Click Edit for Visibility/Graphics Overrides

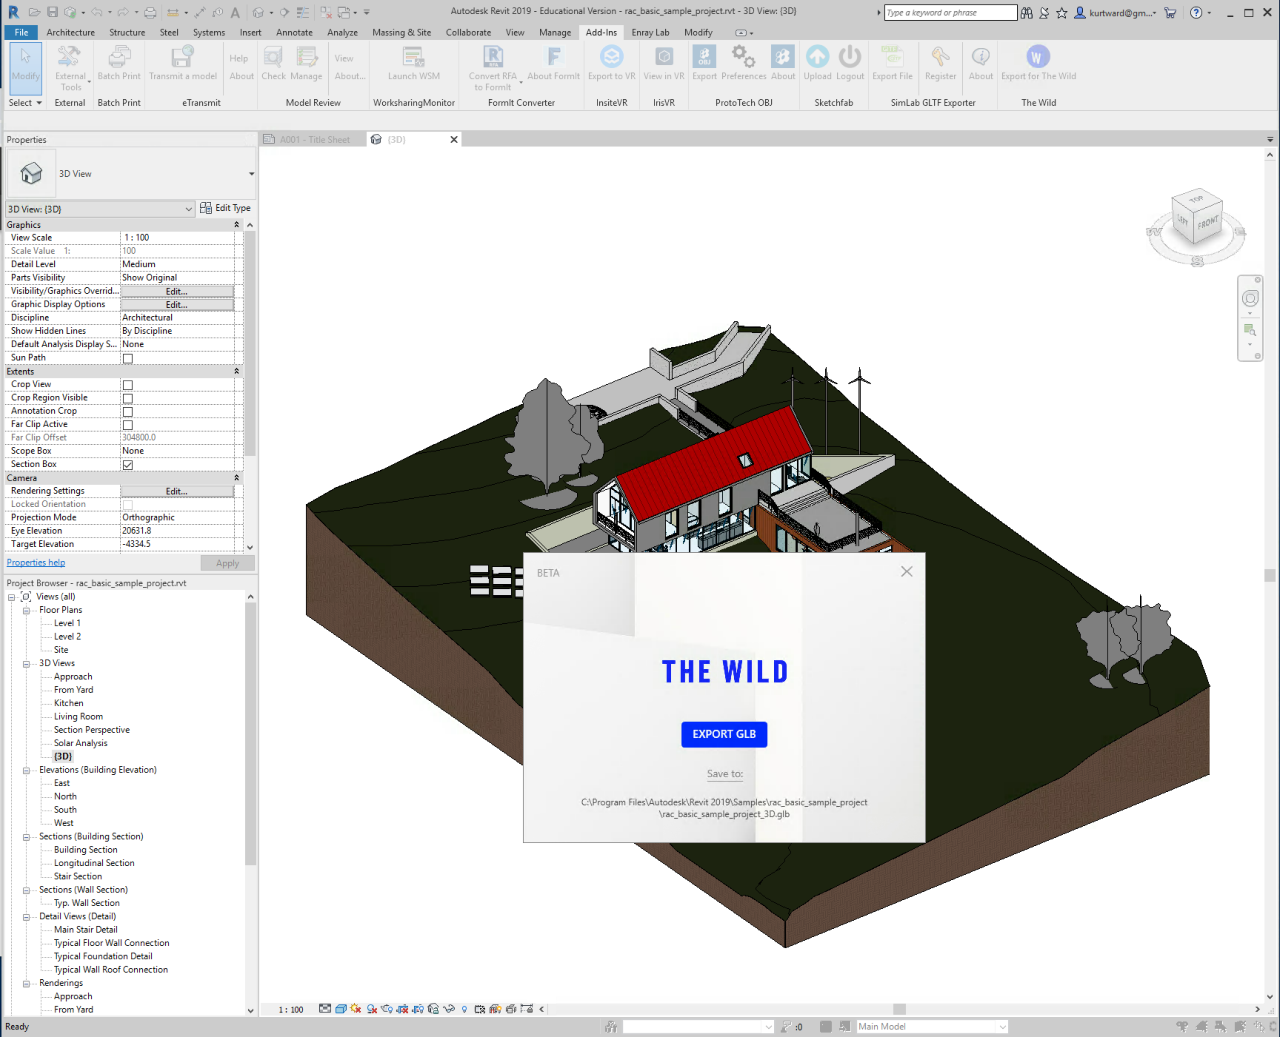pyautogui.click(x=177, y=291)
